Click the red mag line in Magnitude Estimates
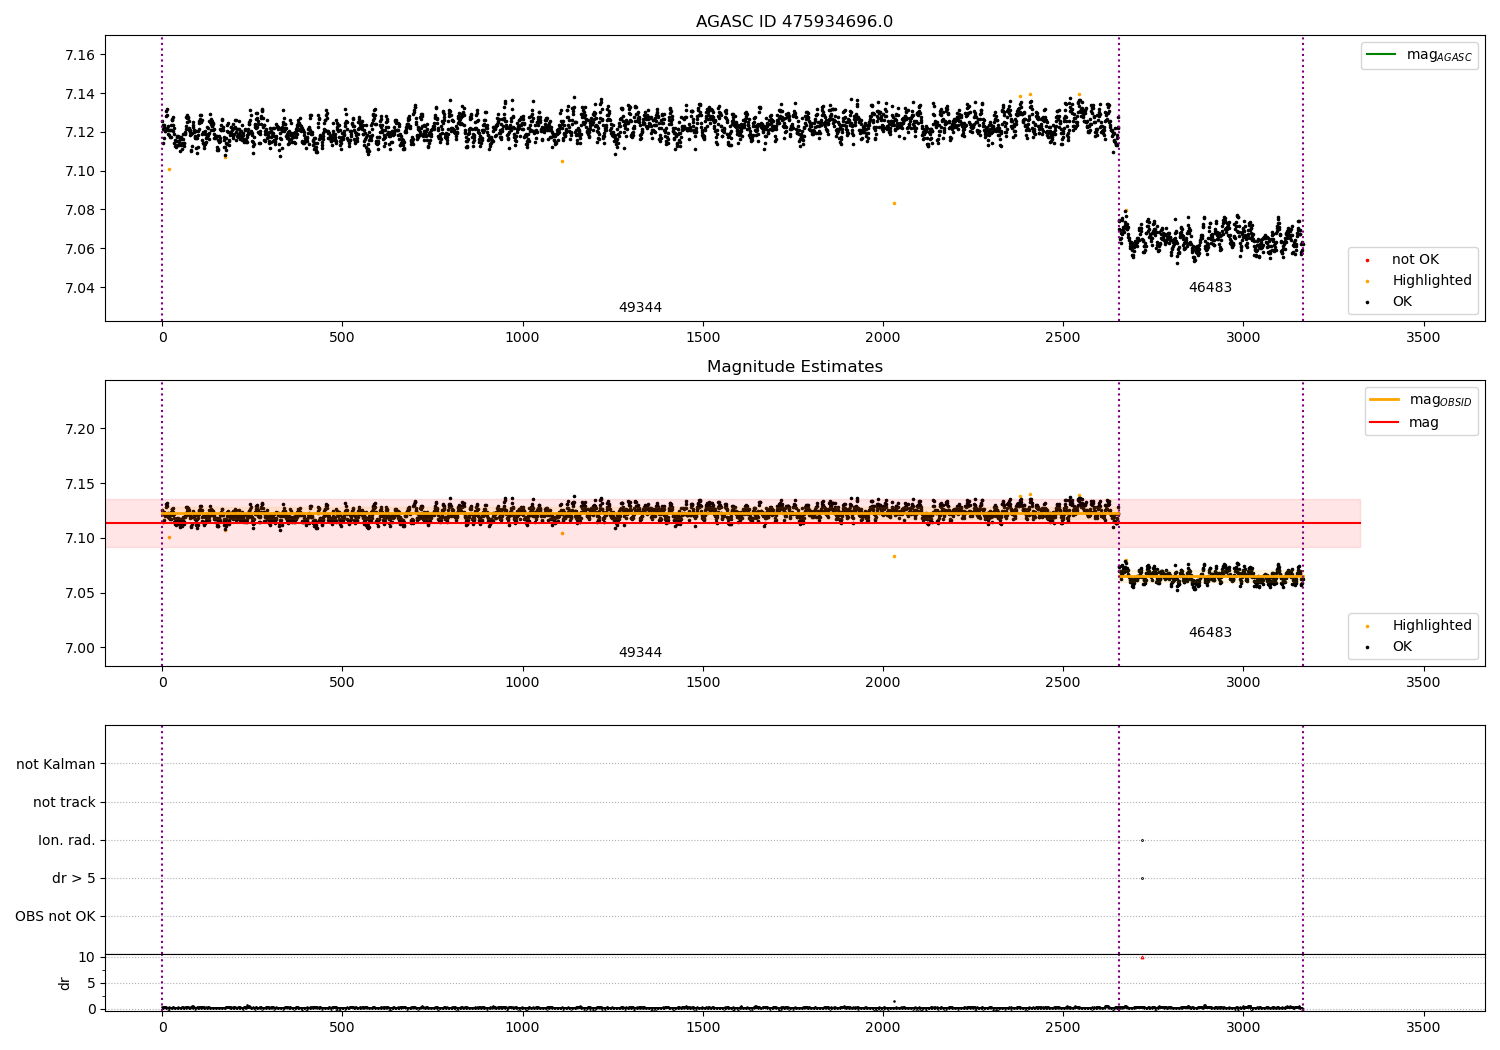The width and height of the screenshot is (1500, 1050). click(x=733, y=523)
